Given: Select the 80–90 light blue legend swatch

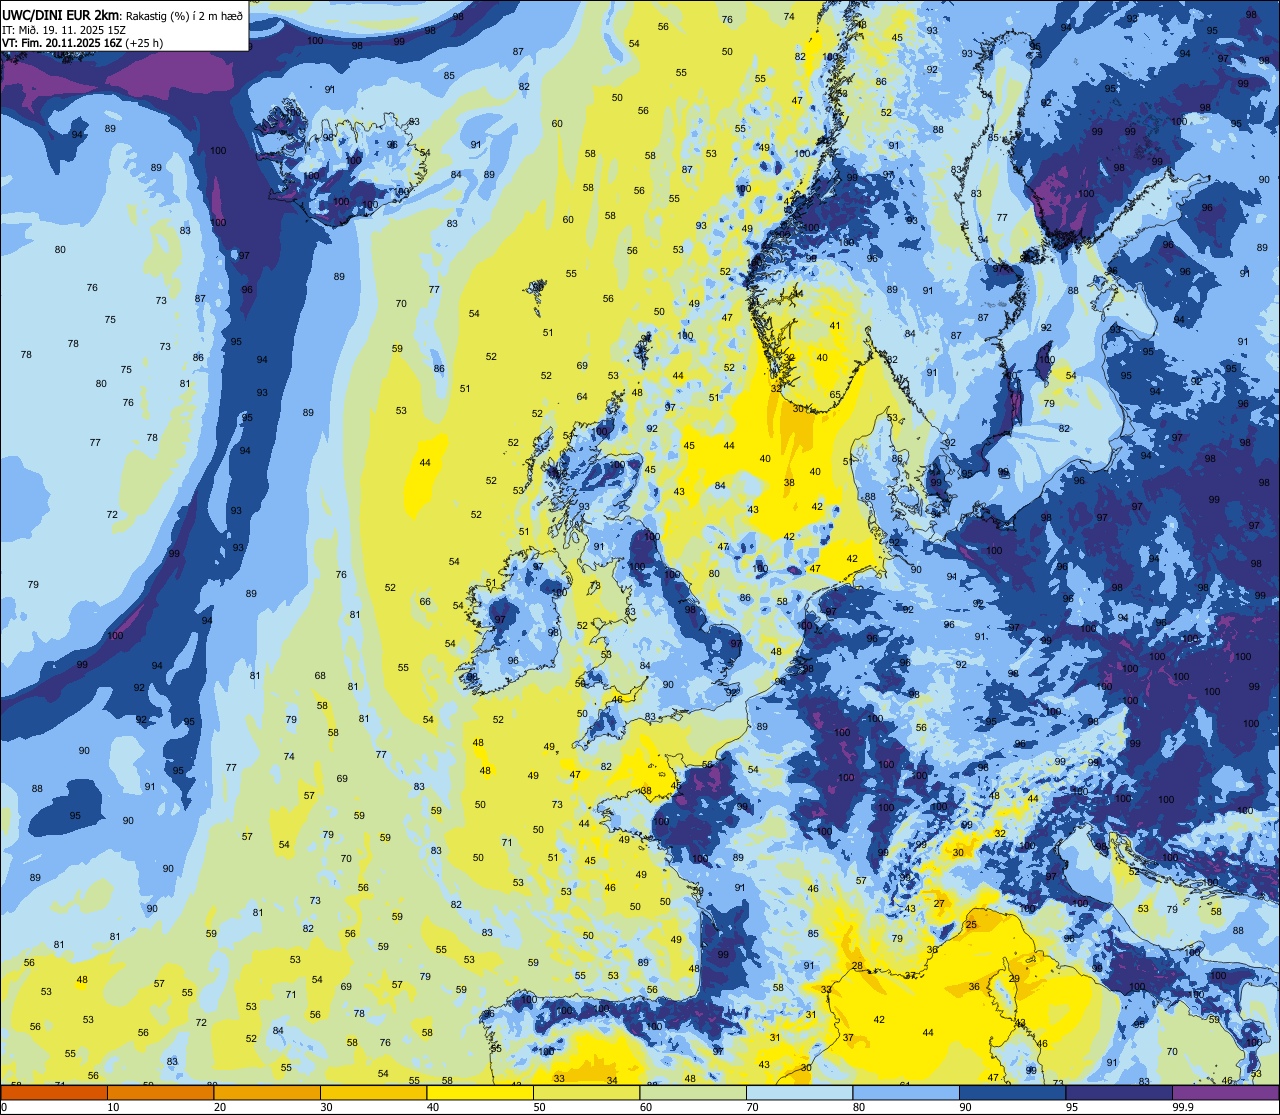Looking at the screenshot, I should tap(907, 1093).
